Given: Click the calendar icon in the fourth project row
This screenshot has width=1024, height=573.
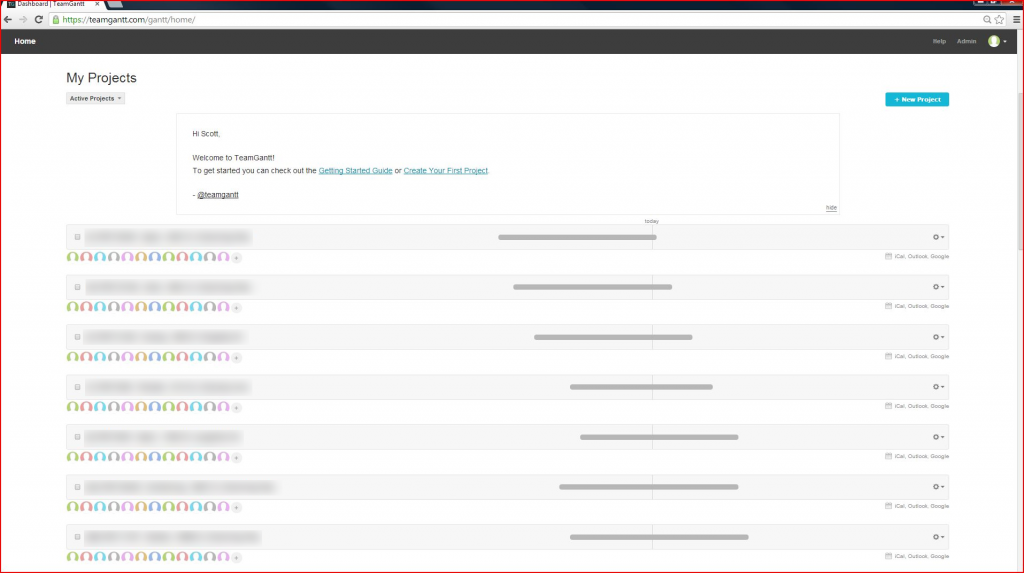Looking at the screenshot, I should point(888,406).
